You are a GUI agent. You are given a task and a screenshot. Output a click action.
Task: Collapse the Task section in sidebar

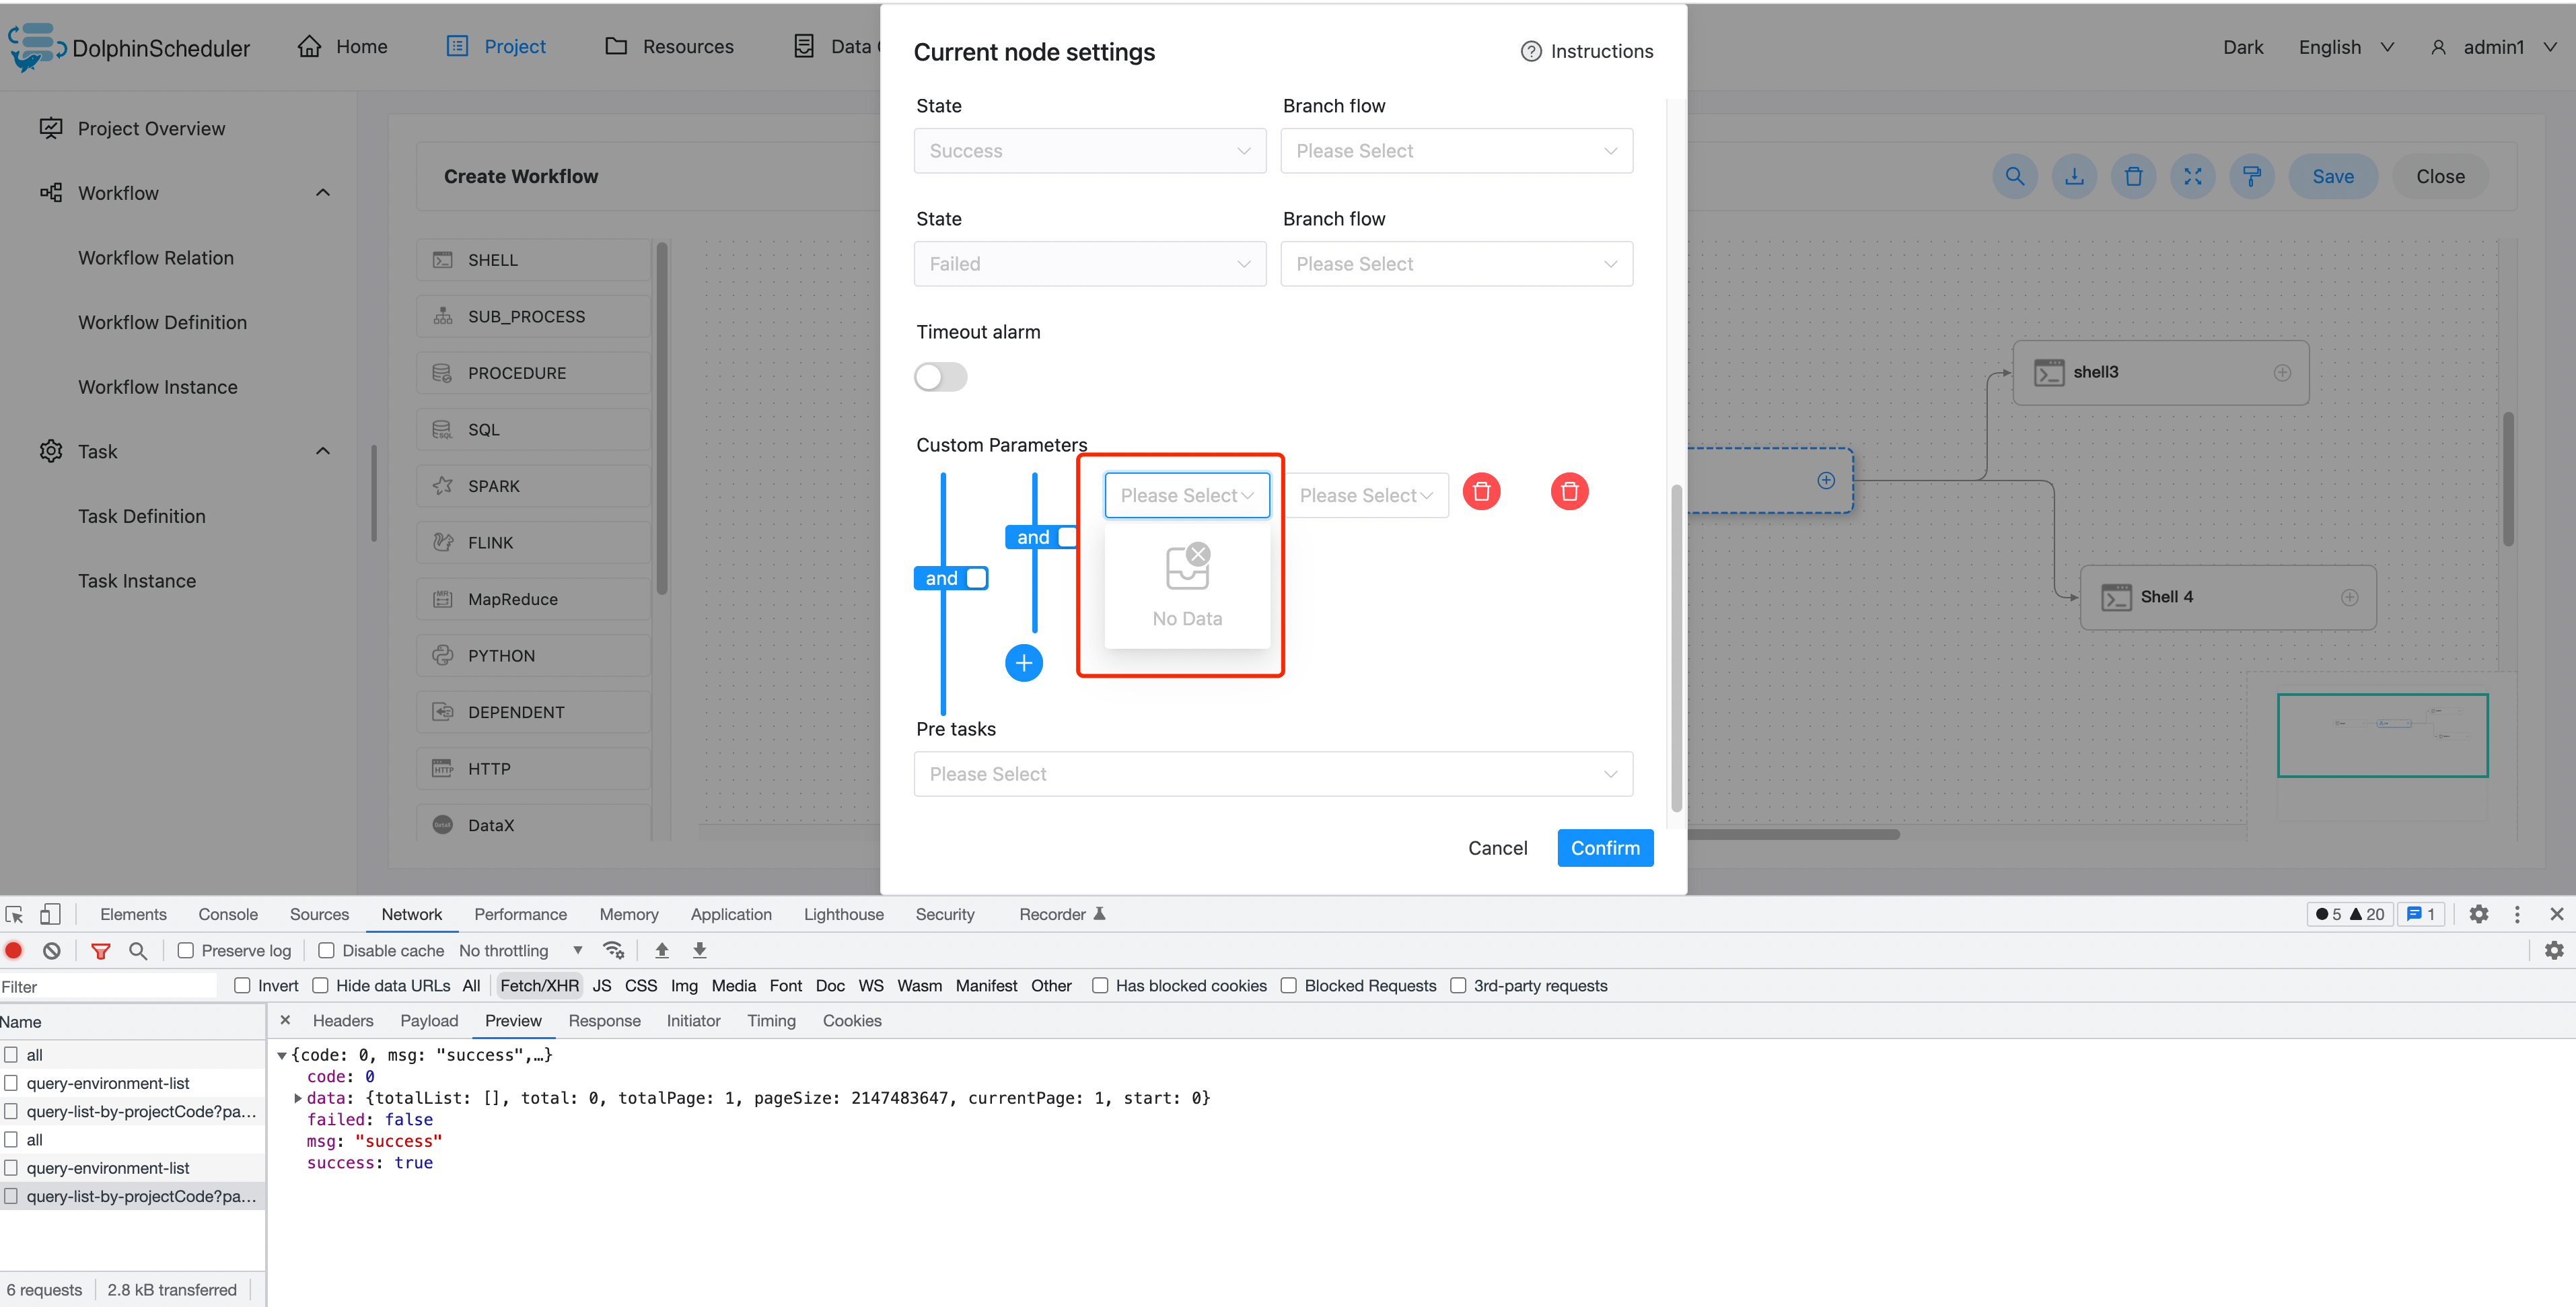(x=322, y=450)
